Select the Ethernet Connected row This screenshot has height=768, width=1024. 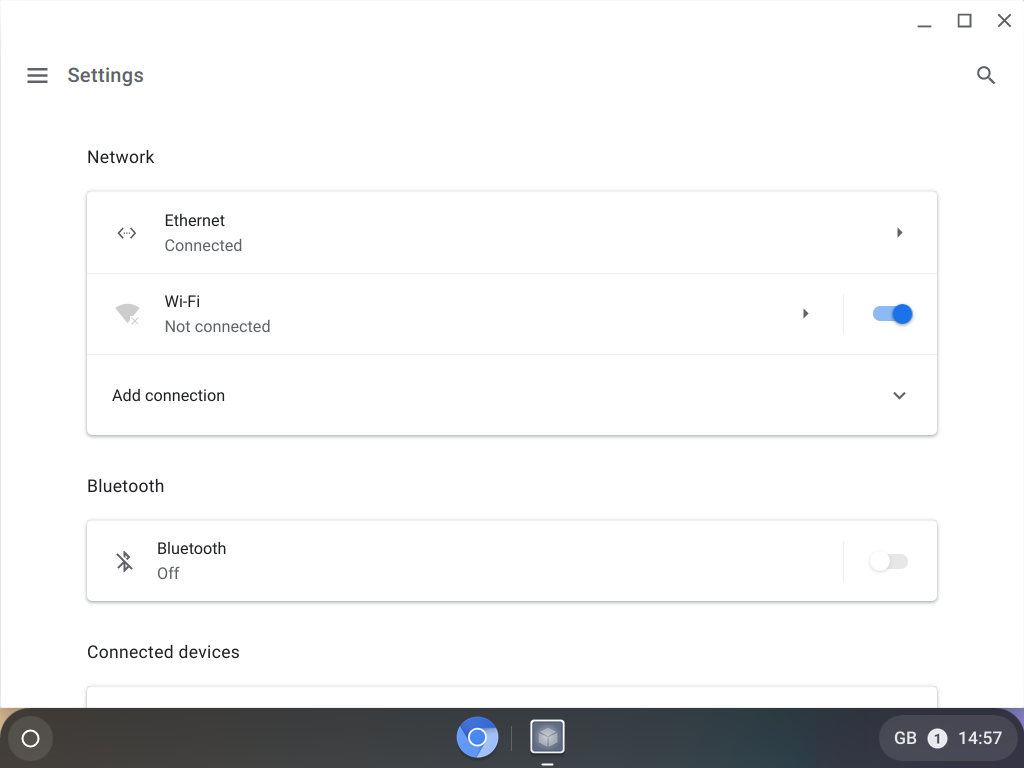[500, 233]
